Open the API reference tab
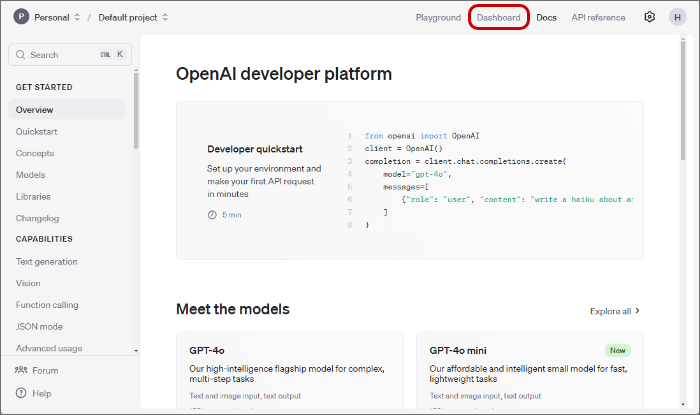Screen dimensions: 700x415 [x=598, y=17]
